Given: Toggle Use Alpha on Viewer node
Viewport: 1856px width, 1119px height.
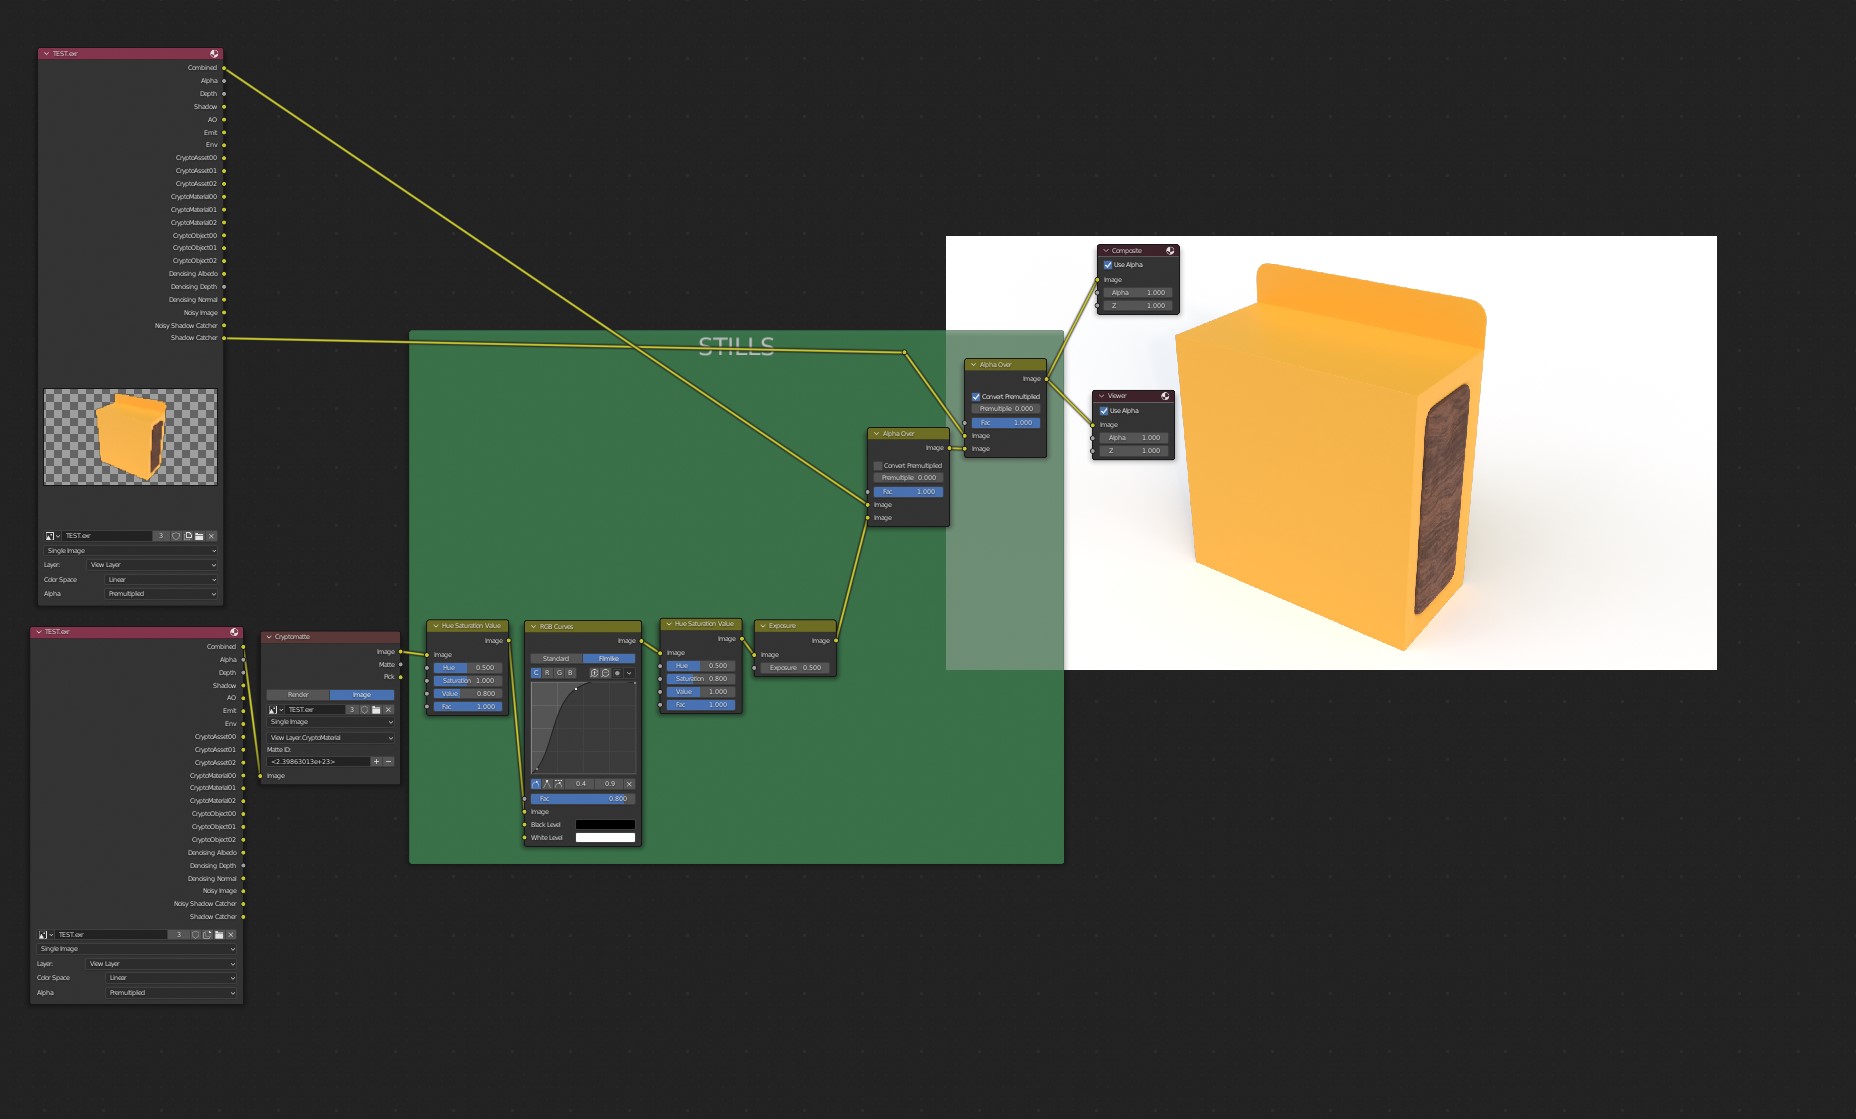Looking at the screenshot, I should pyautogui.click(x=1104, y=411).
